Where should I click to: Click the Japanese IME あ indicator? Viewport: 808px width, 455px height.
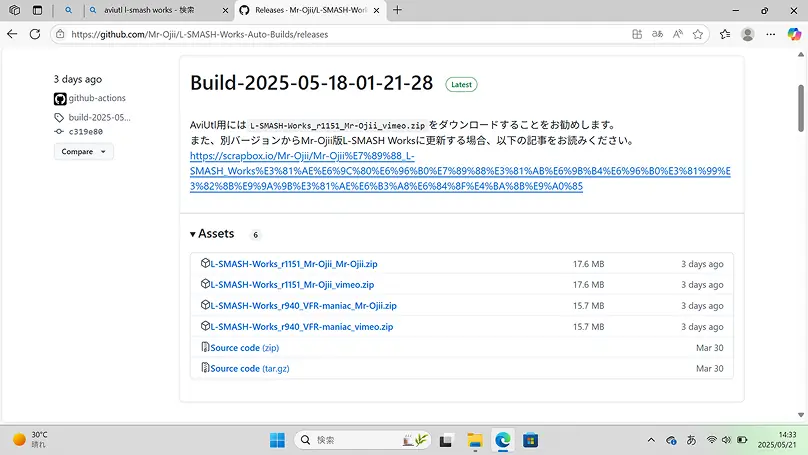coord(692,440)
